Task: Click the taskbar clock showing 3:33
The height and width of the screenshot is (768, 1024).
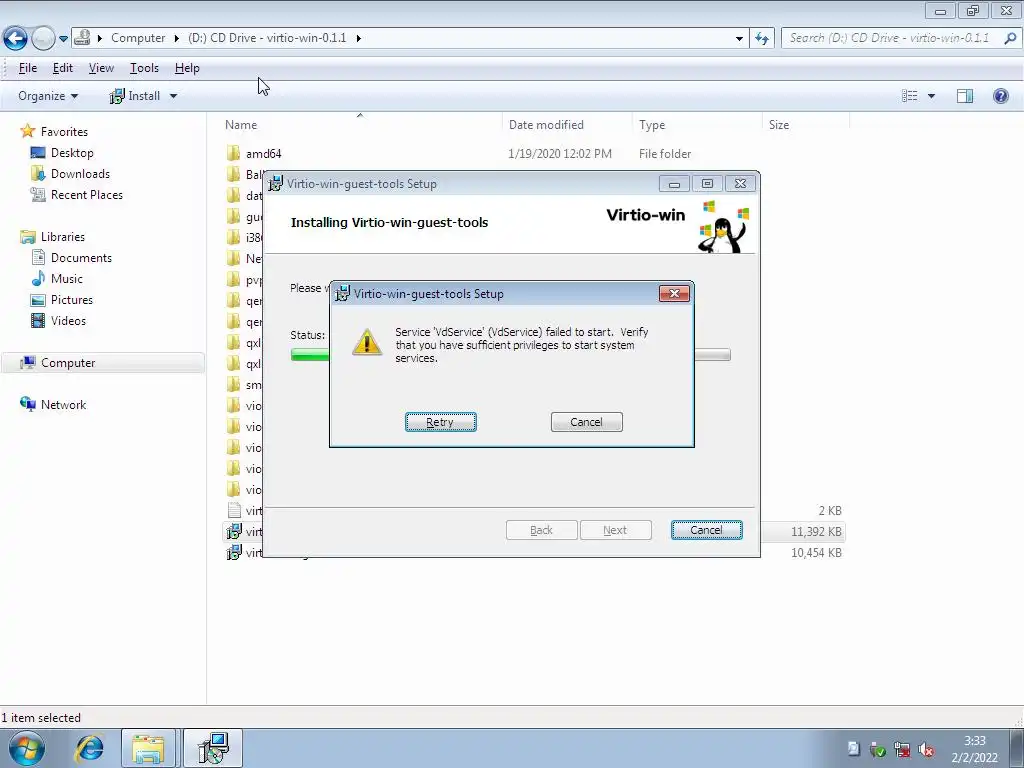Action: pyautogui.click(x=974, y=749)
